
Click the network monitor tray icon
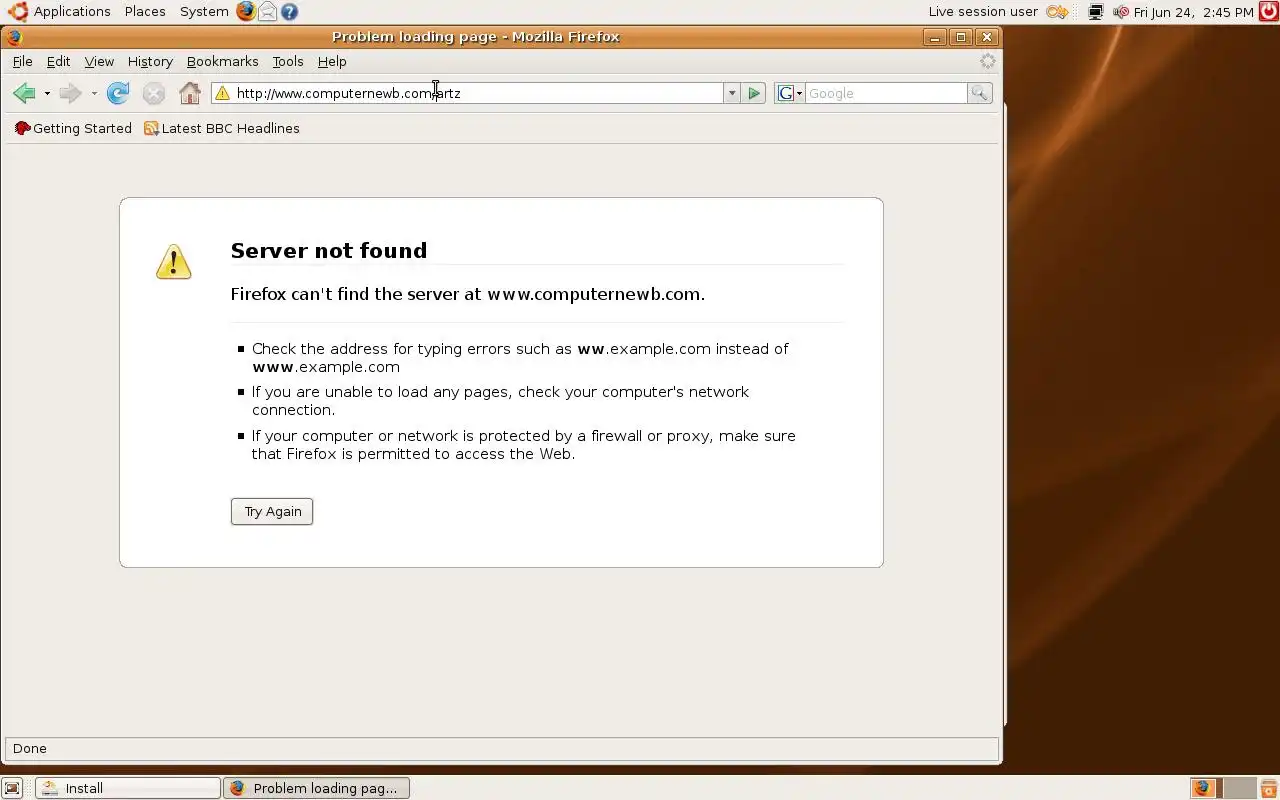tap(1096, 12)
